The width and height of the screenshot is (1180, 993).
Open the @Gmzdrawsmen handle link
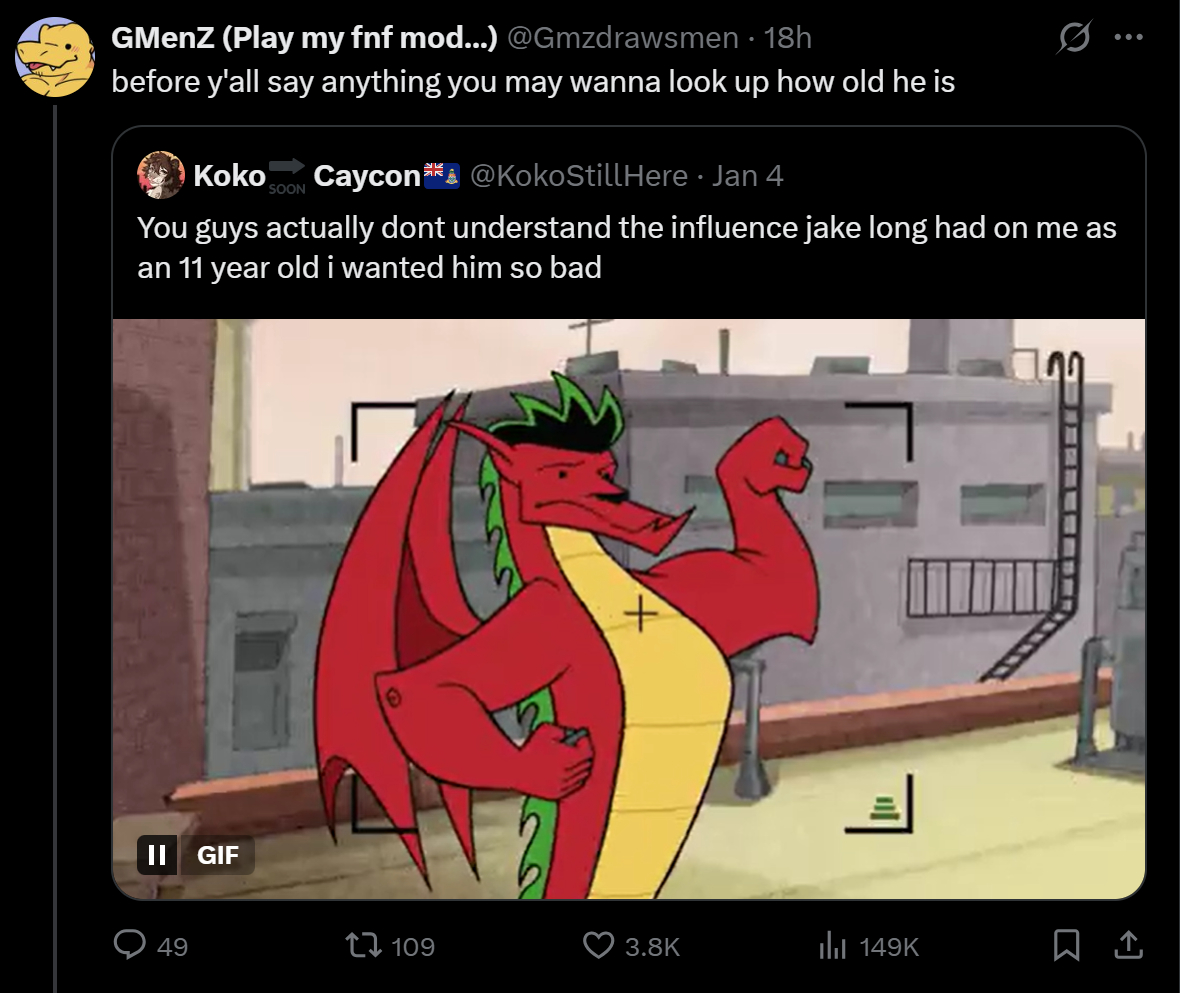[x=624, y=38]
